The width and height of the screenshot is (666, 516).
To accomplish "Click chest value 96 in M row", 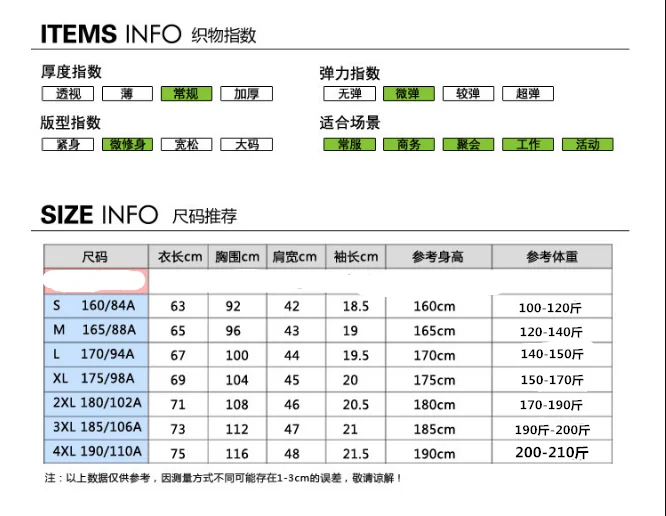I will click(x=233, y=331).
